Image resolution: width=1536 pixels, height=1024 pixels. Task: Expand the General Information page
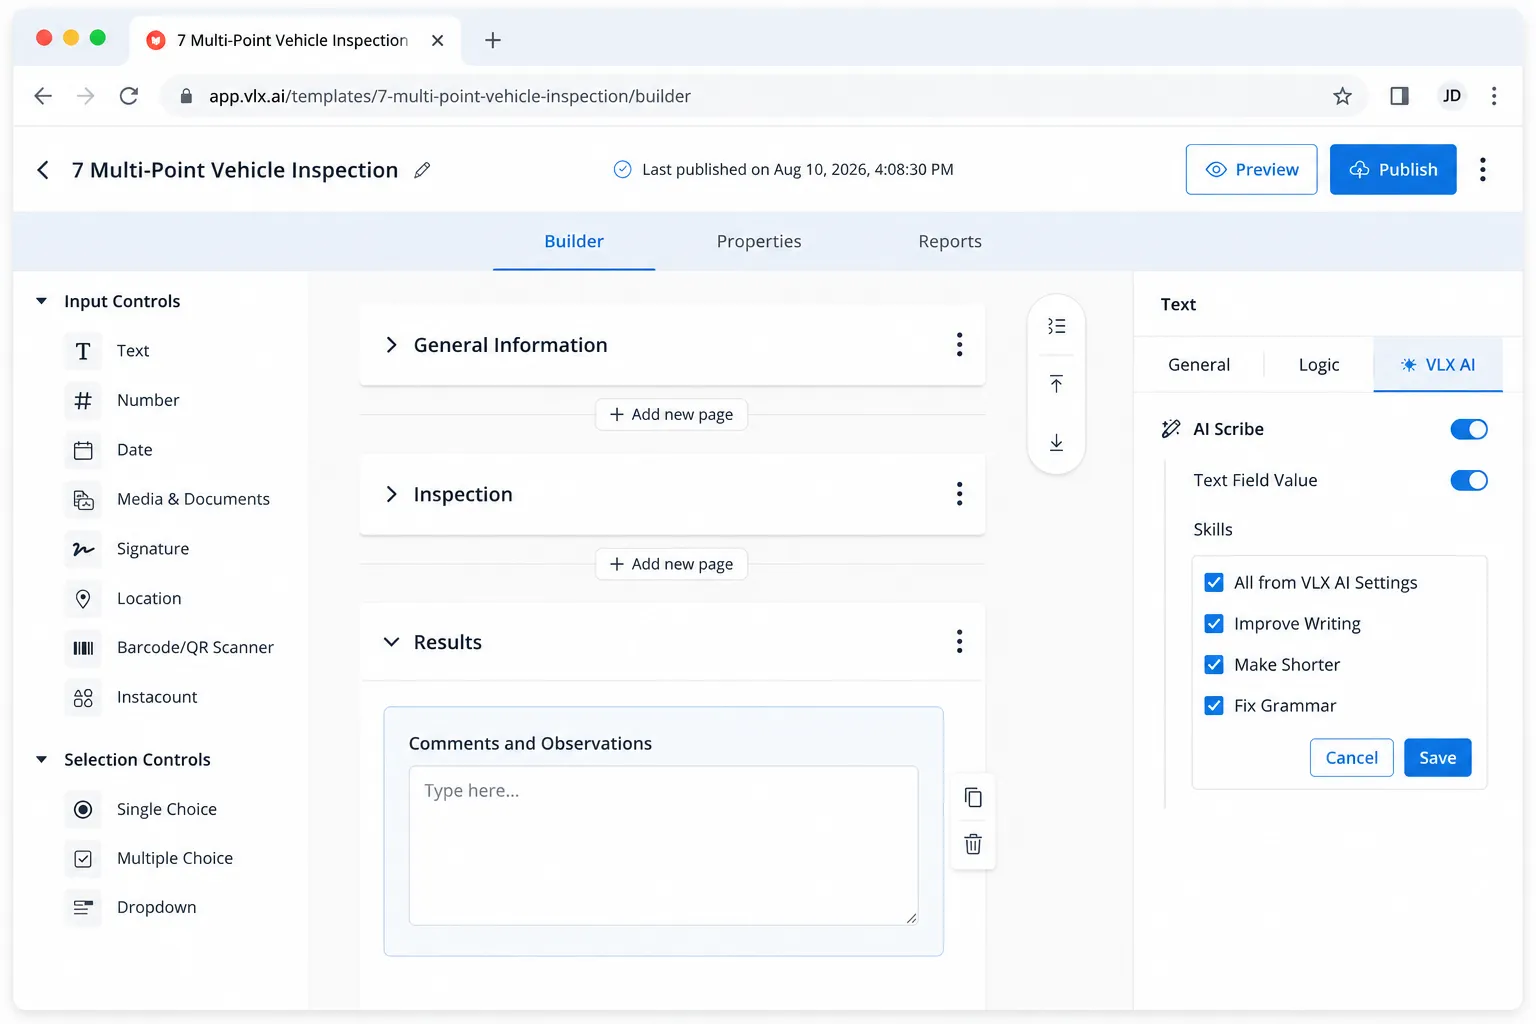391,345
